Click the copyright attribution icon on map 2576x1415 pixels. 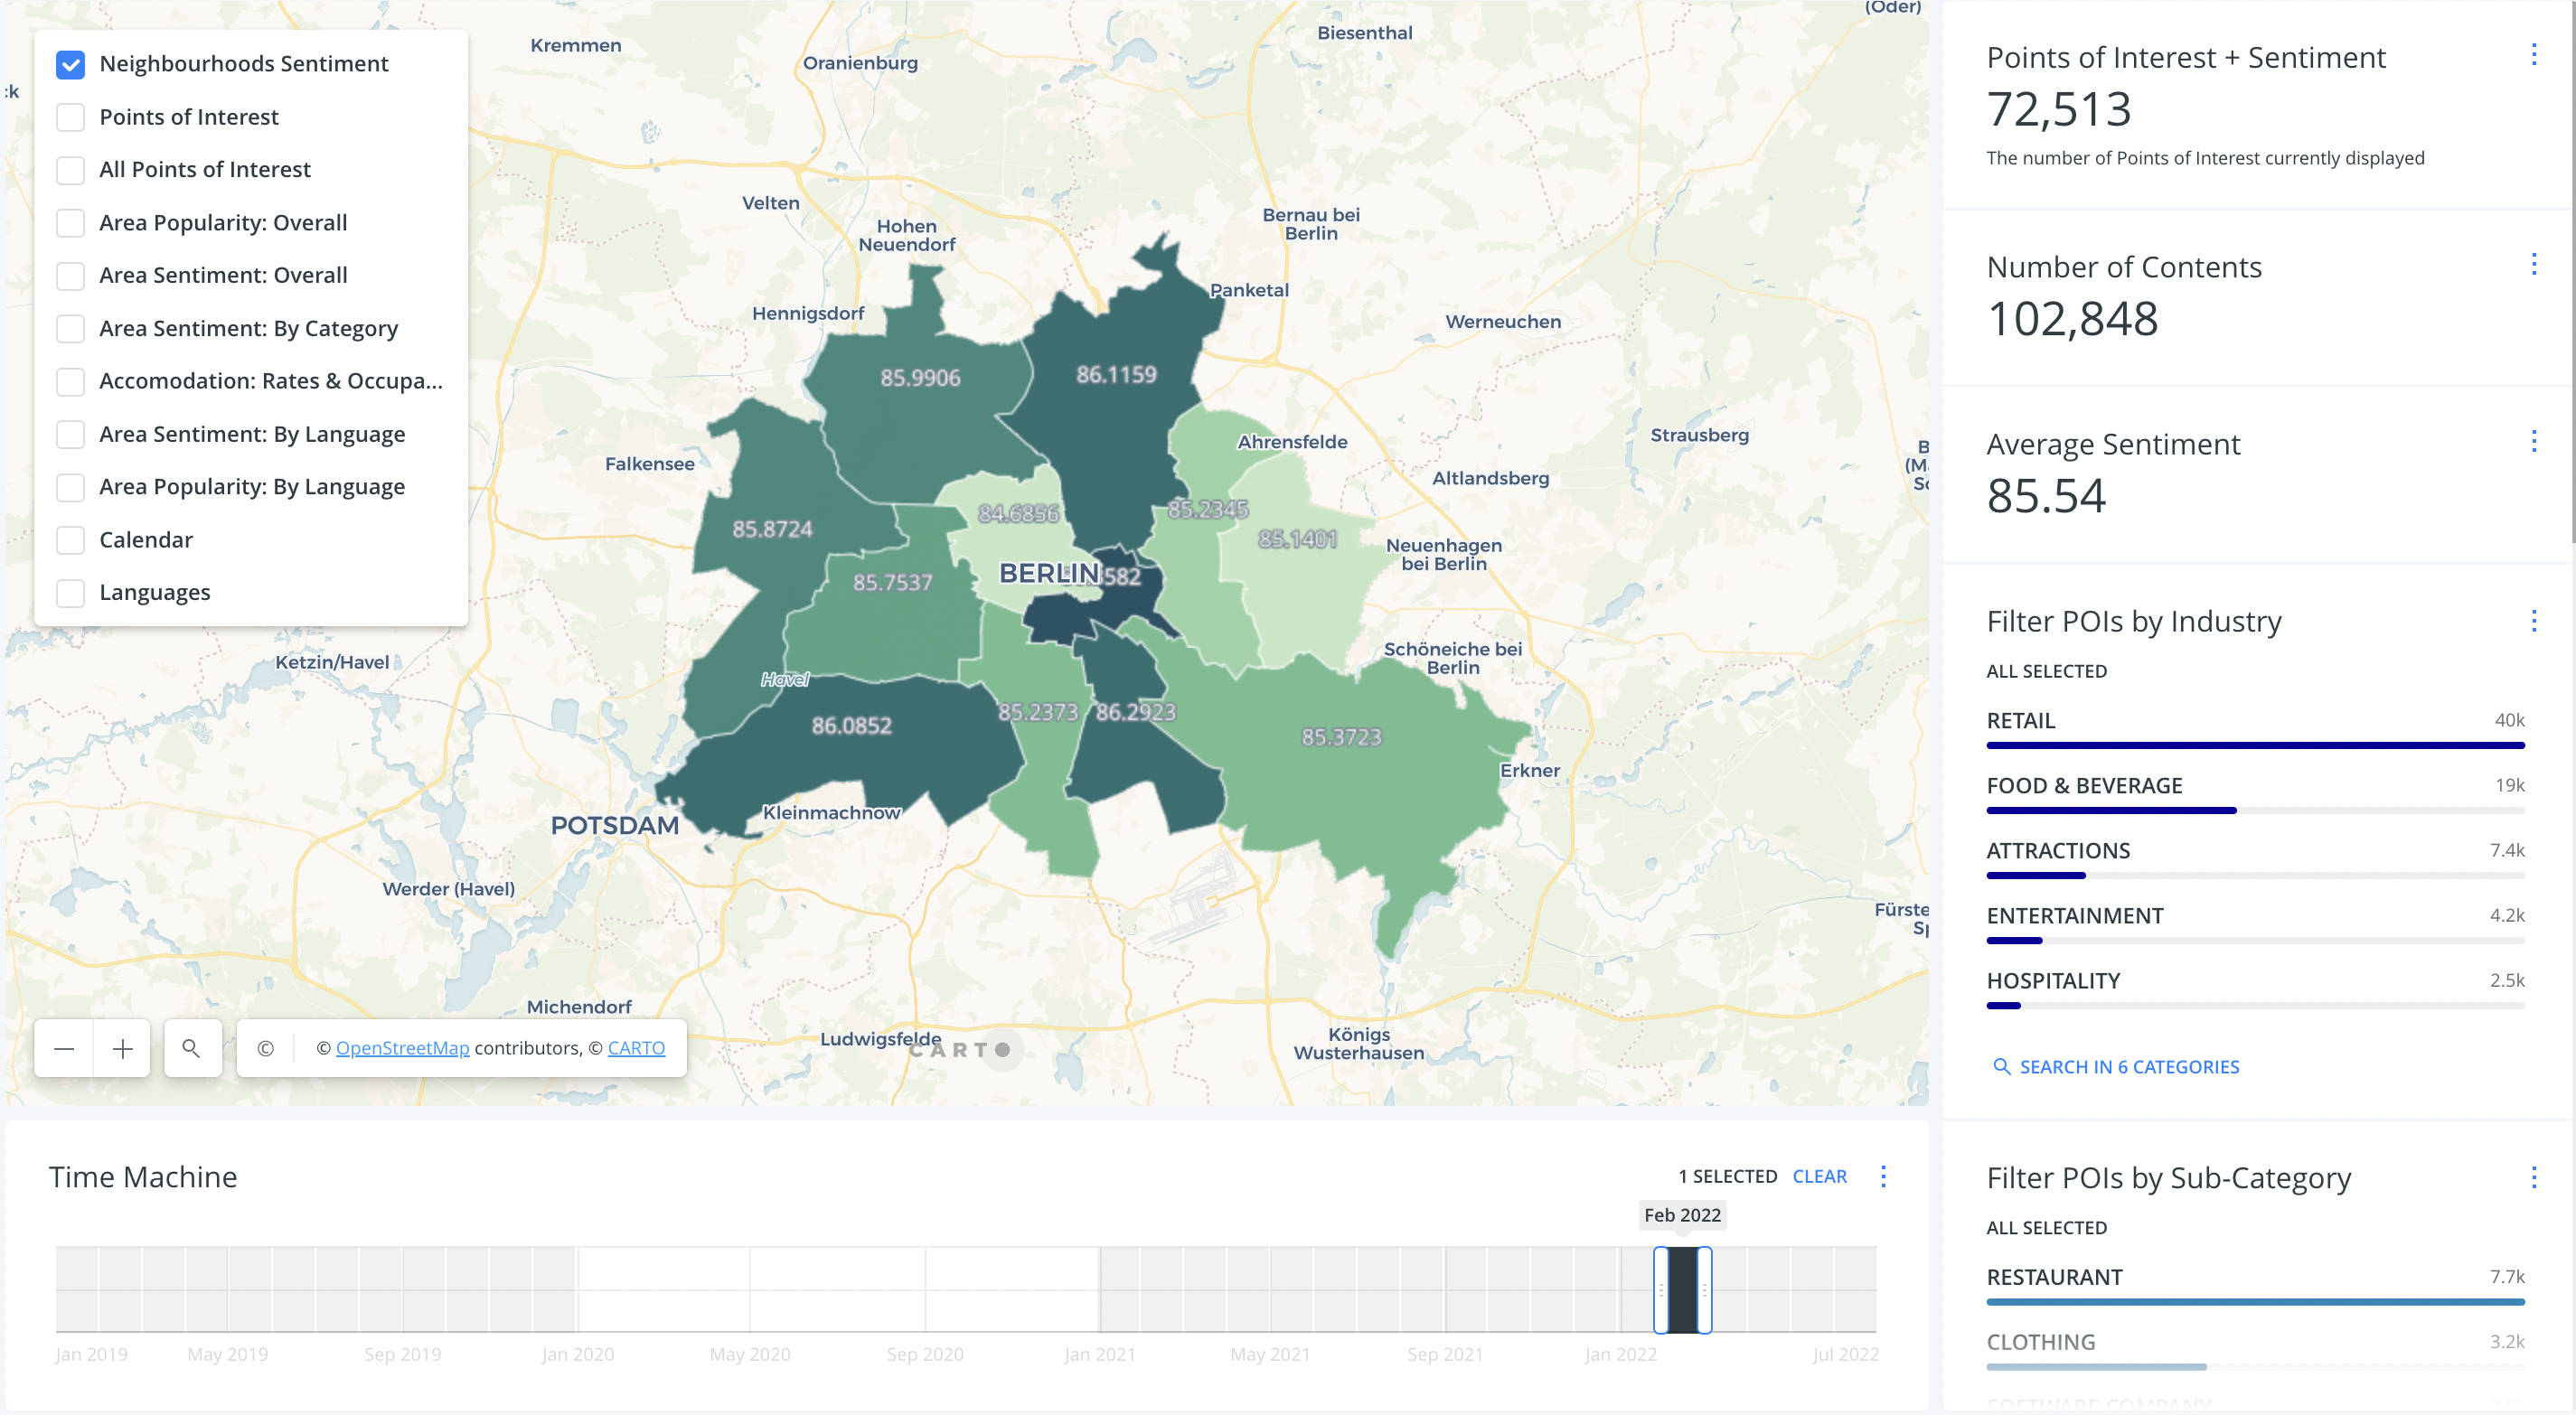tap(265, 1048)
